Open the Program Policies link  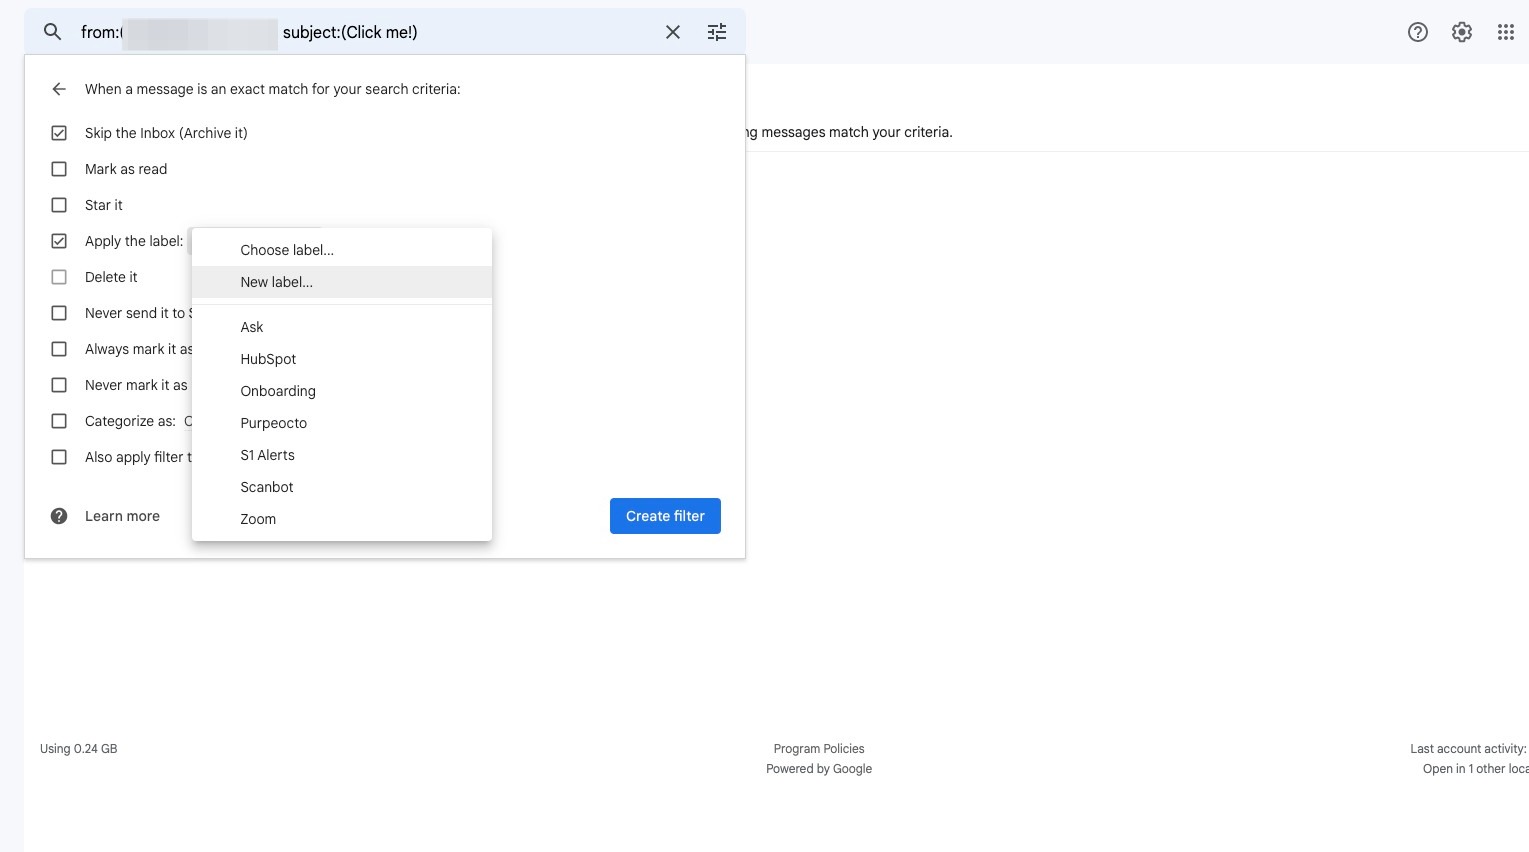pos(818,748)
